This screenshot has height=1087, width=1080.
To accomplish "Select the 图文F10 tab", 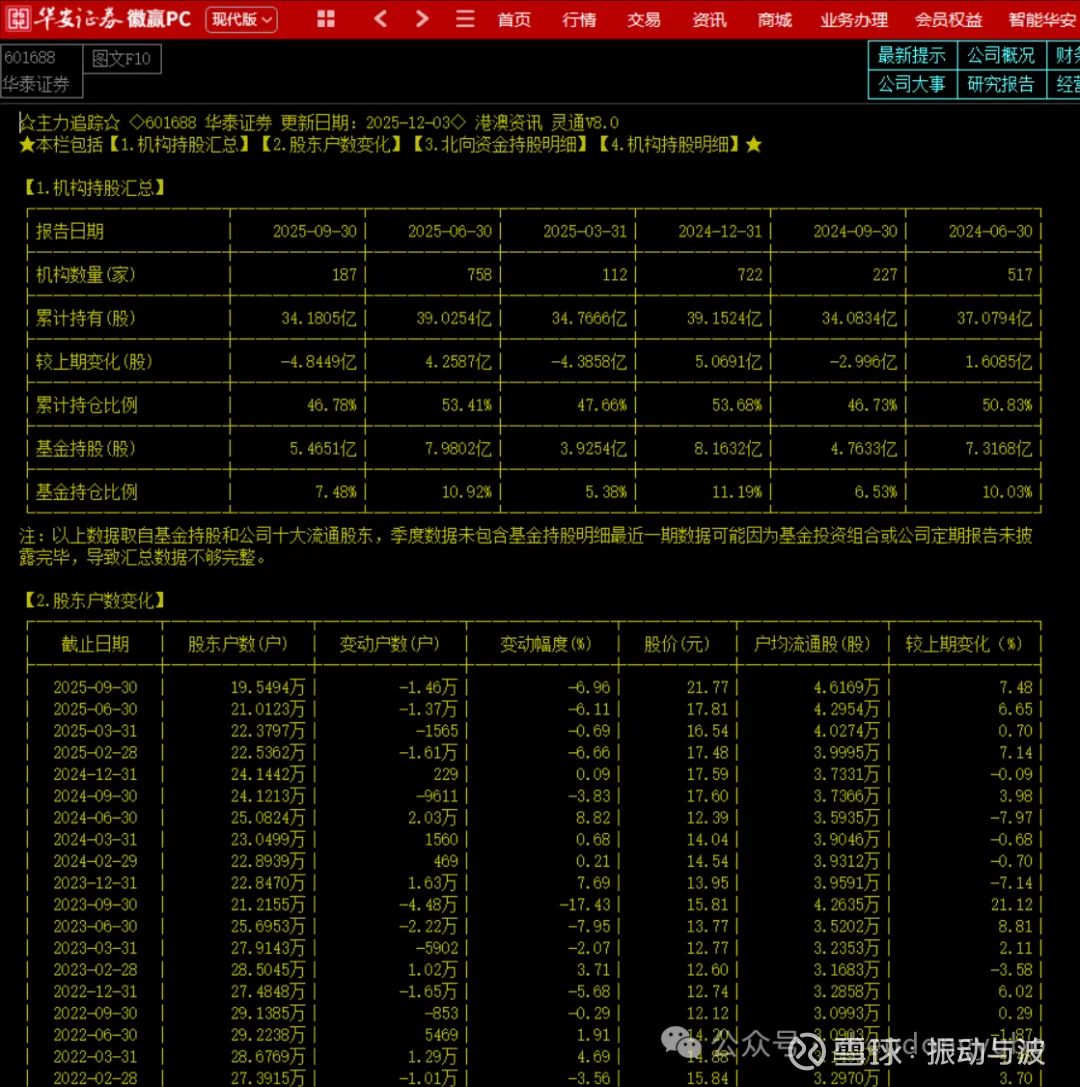I will point(122,59).
